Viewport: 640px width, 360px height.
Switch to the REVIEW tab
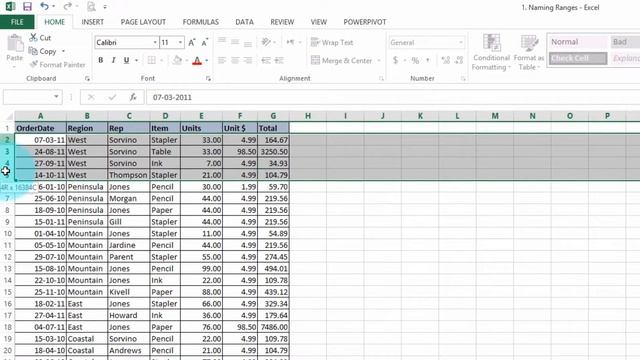coord(282,22)
